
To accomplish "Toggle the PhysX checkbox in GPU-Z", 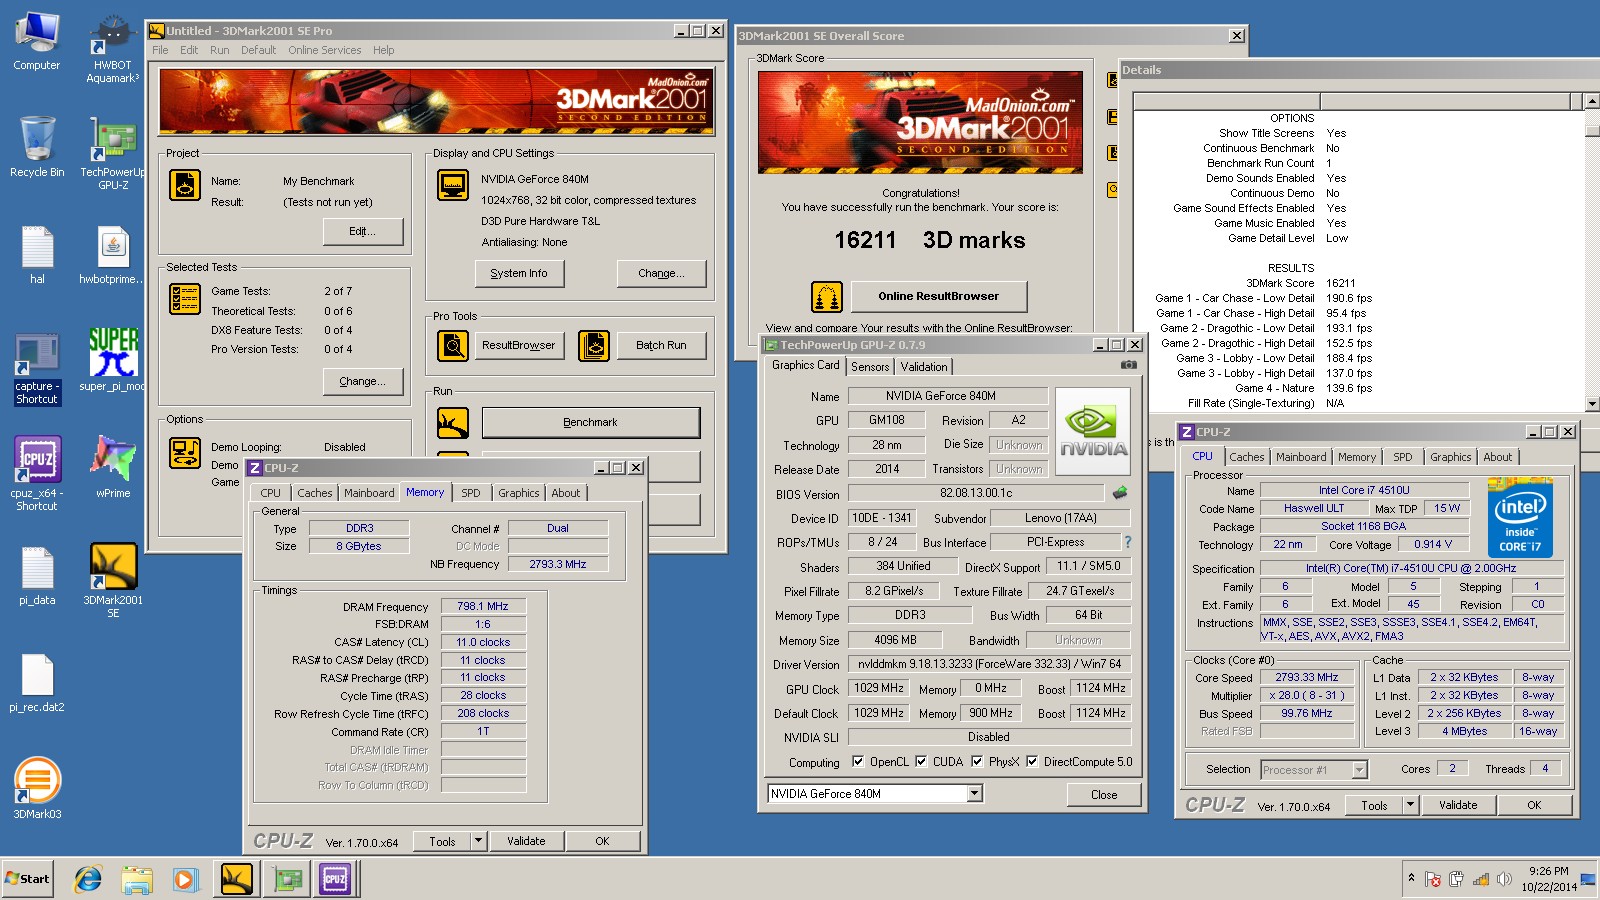I will (x=977, y=761).
